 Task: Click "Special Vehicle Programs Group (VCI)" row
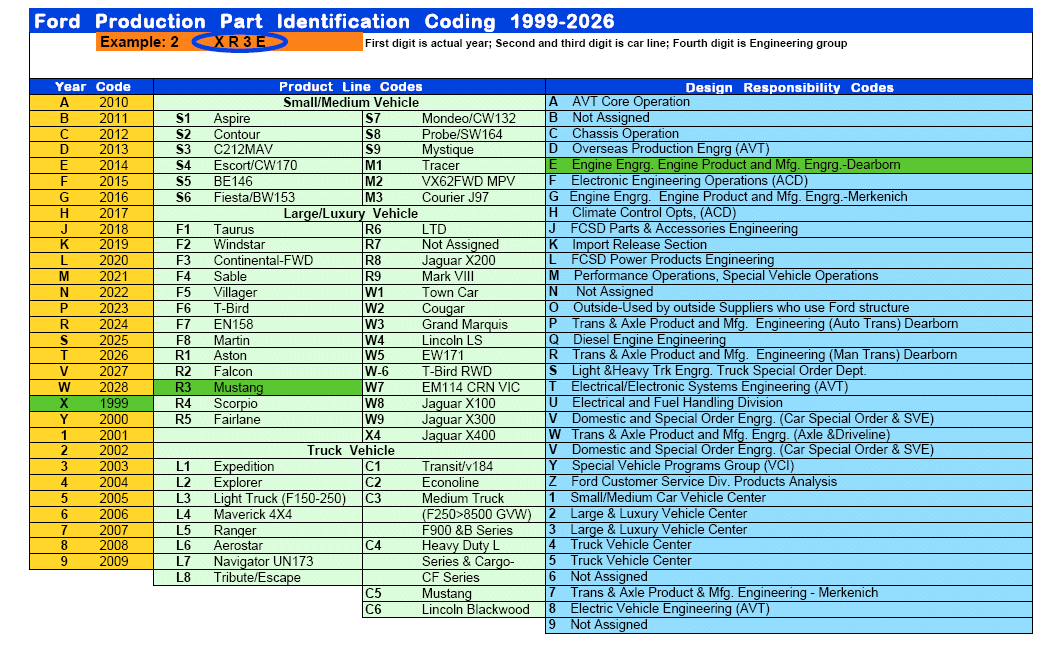click(789, 466)
